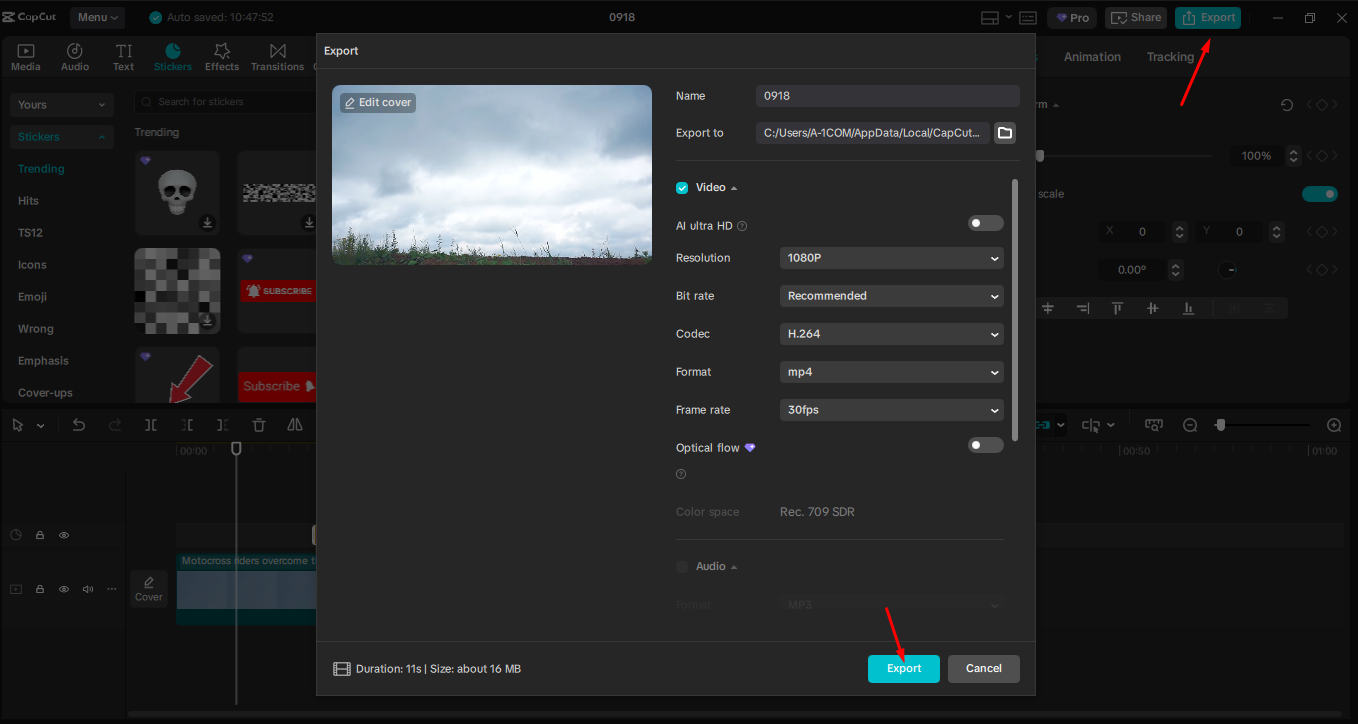The height and width of the screenshot is (724, 1358).
Task: Hide the upper sticker track with eye icon
Action: pos(64,535)
